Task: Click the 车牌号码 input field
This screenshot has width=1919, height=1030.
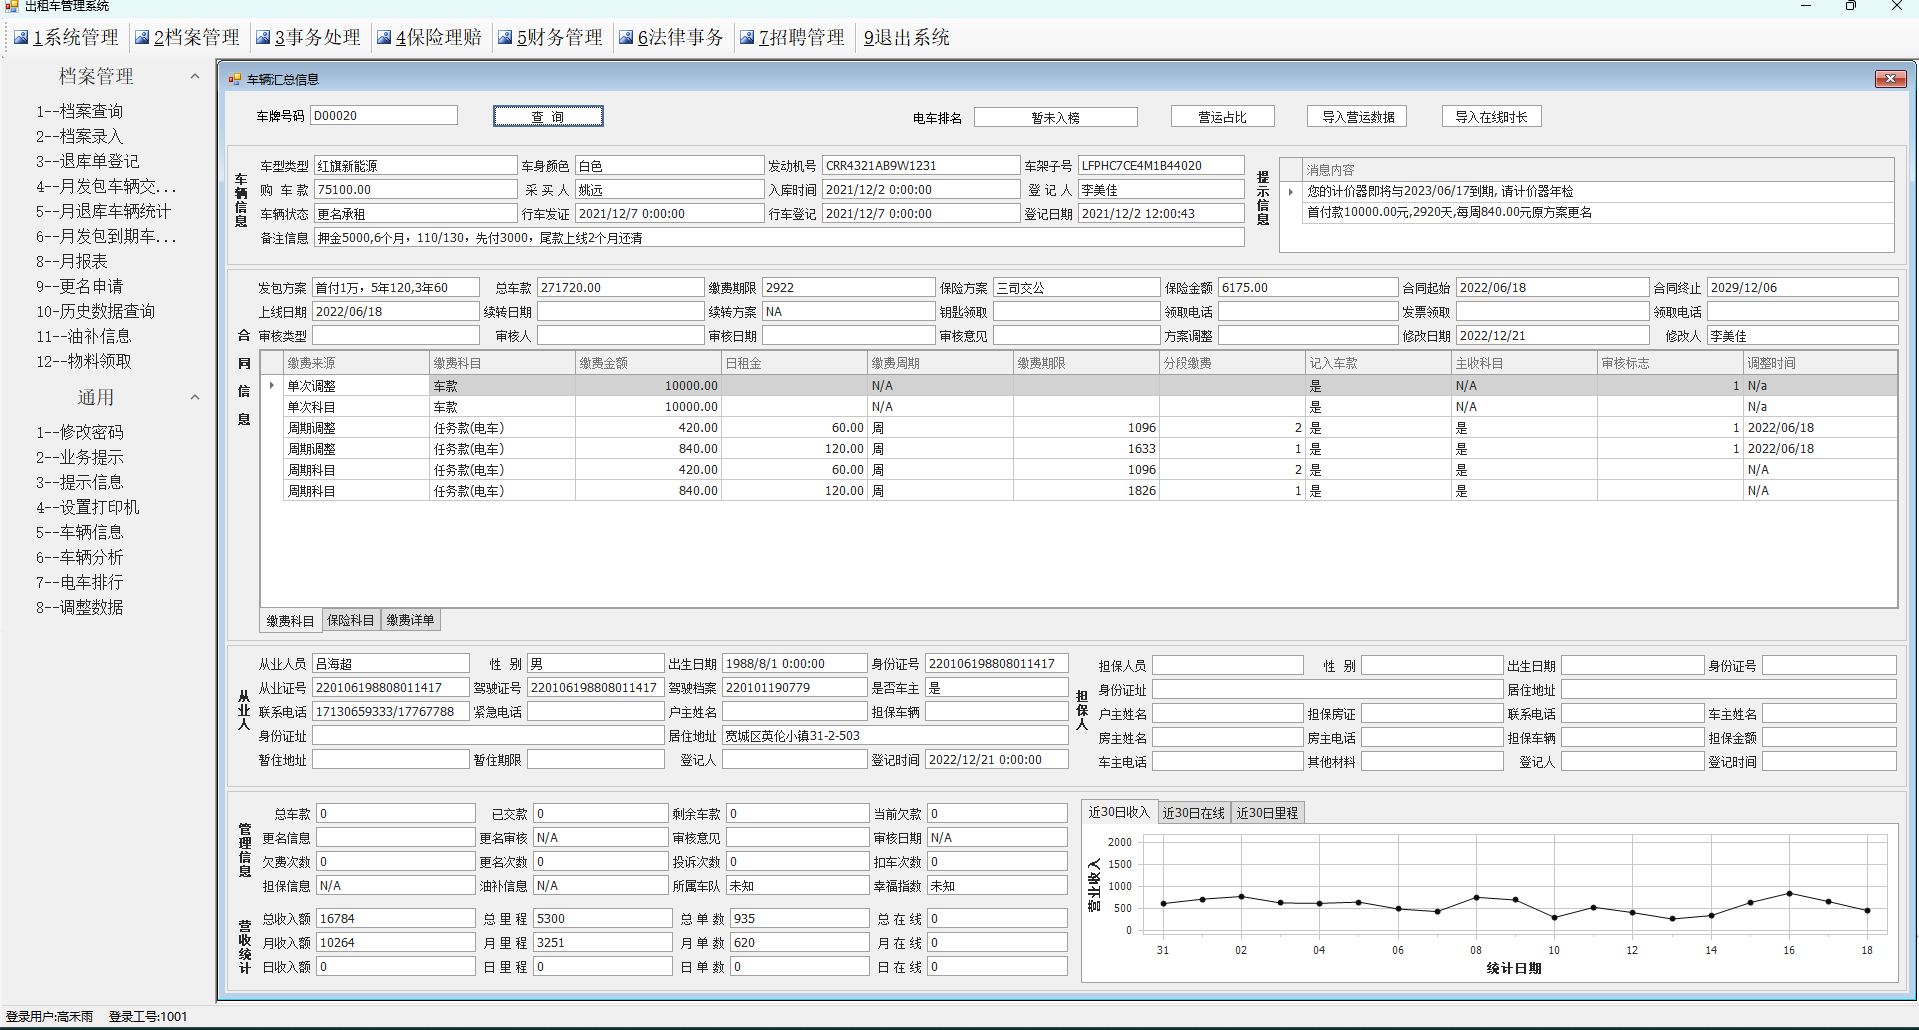Action: (x=384, y=115)
